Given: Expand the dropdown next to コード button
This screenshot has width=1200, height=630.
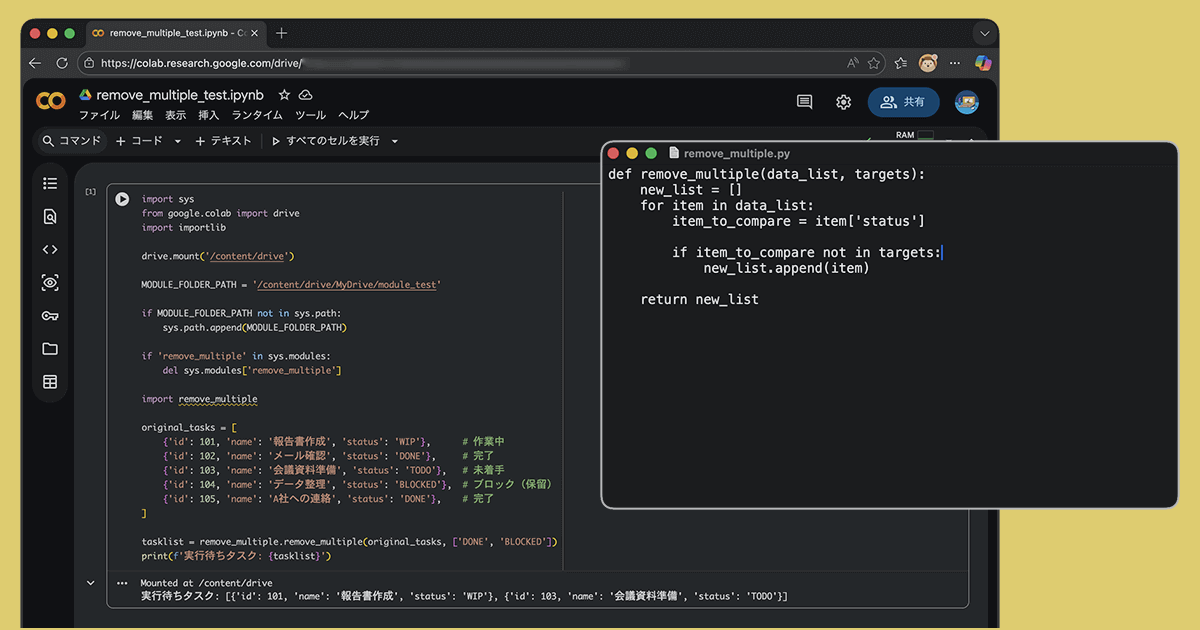Looking at the screenshot, I should (x=176, y=141).
